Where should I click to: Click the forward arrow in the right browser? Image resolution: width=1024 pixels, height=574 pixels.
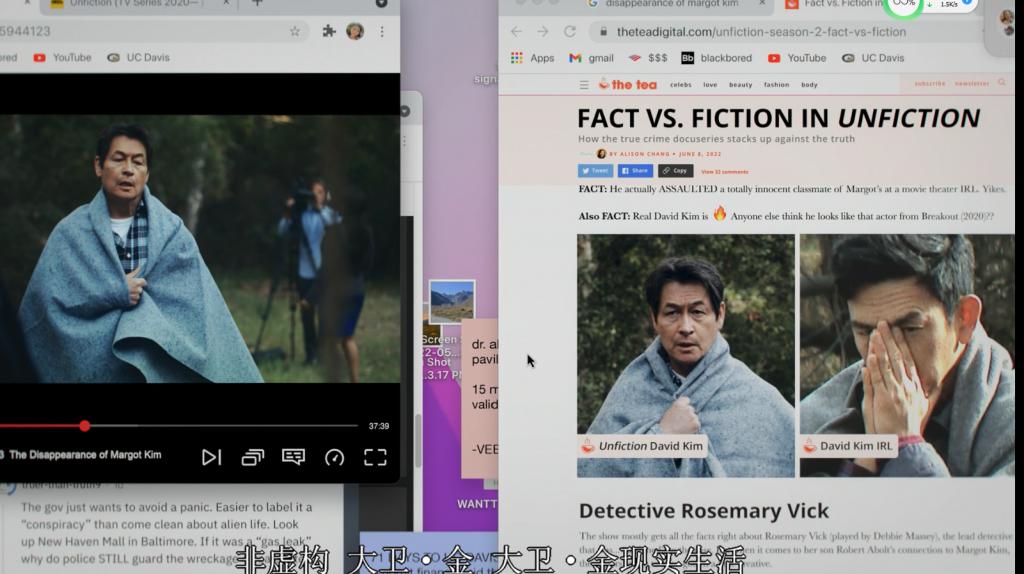point(543,31)
